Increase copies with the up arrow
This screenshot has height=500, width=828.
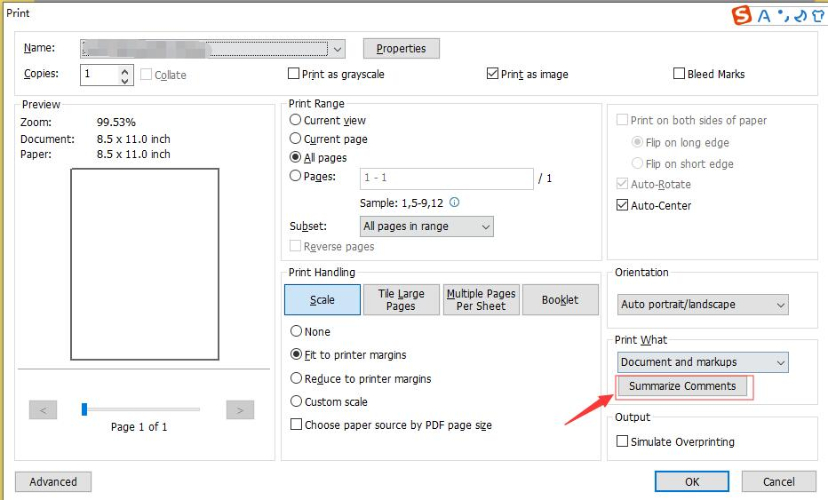[x=125, y=70]
